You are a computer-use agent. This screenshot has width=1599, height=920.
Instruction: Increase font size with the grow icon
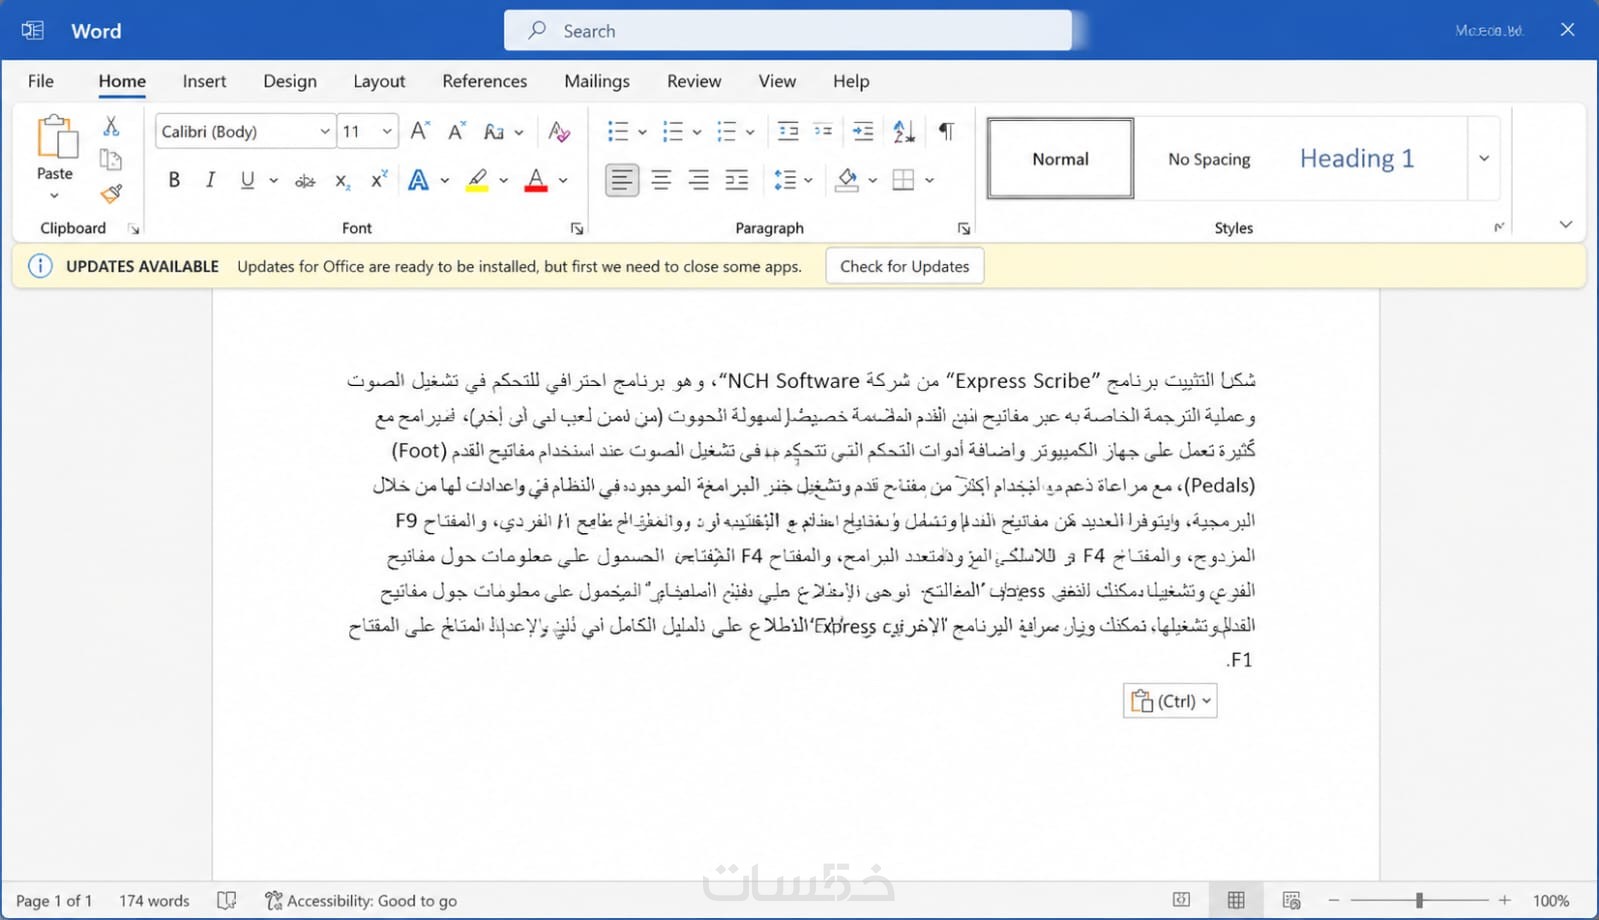(x=420, y=131)
